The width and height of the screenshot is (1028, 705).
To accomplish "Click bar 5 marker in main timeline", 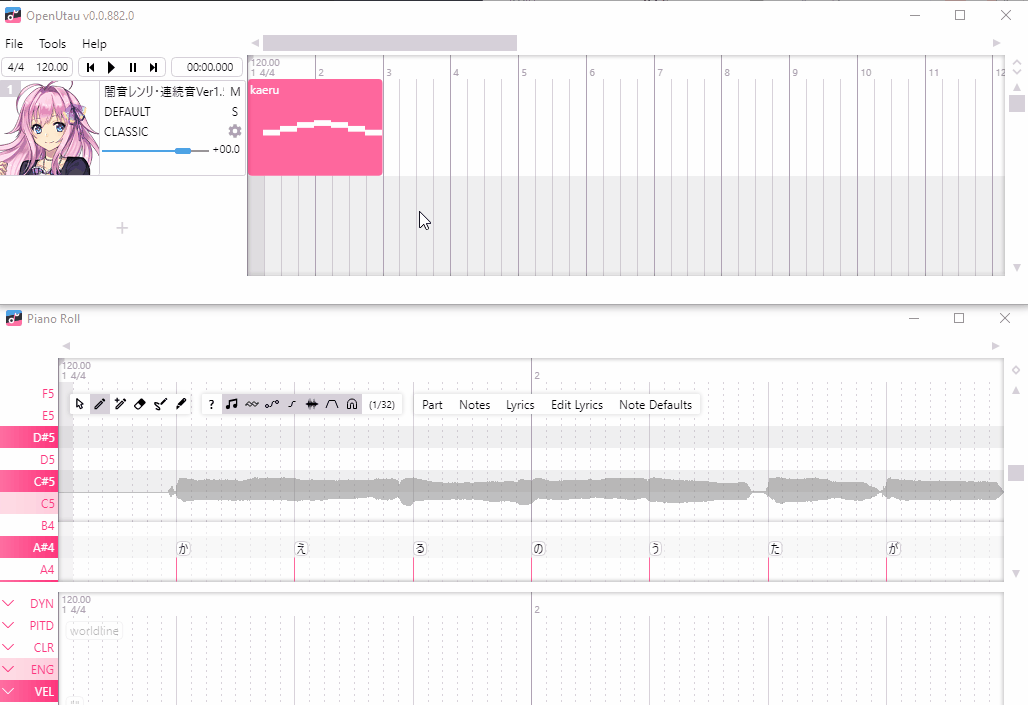I will [524, 72].
